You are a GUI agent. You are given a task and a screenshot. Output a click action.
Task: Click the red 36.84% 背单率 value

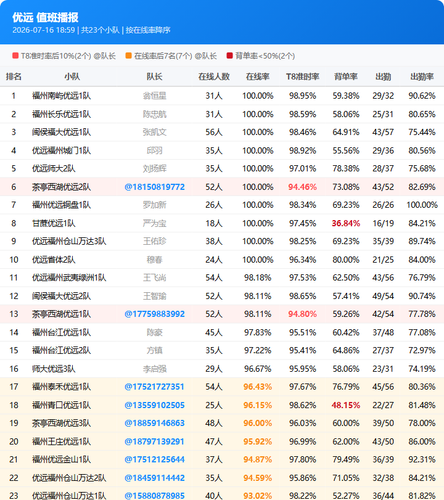(346, 223)
